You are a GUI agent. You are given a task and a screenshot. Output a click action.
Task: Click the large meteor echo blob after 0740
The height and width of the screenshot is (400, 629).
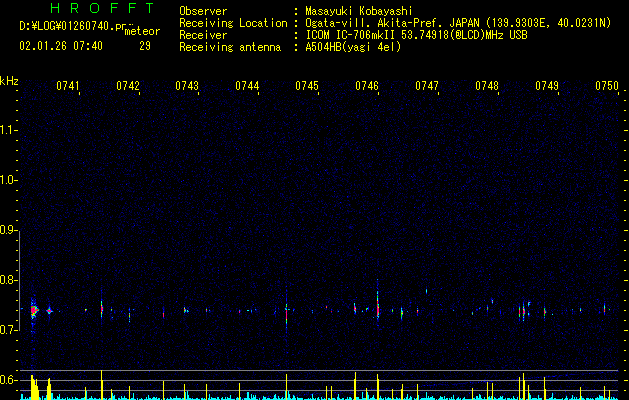click(x=34, y=310)
